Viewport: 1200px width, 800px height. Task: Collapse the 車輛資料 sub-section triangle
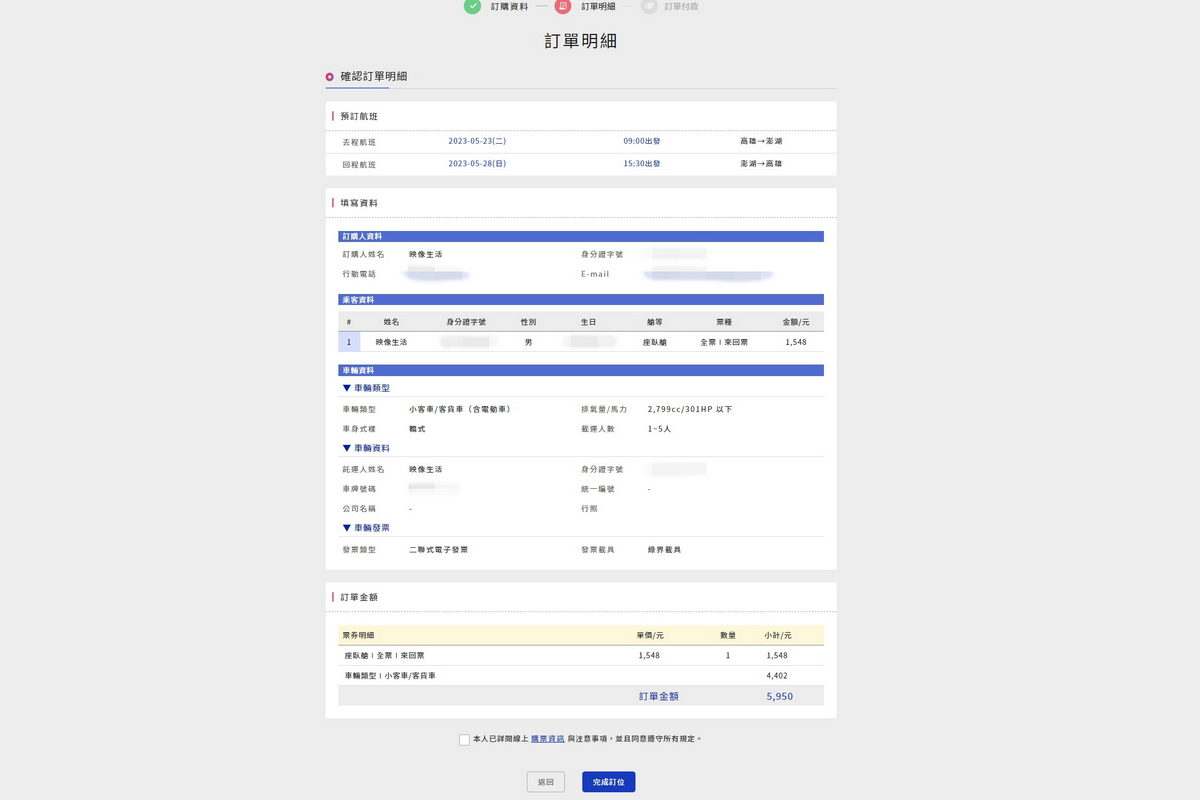[x=347, y=448]
